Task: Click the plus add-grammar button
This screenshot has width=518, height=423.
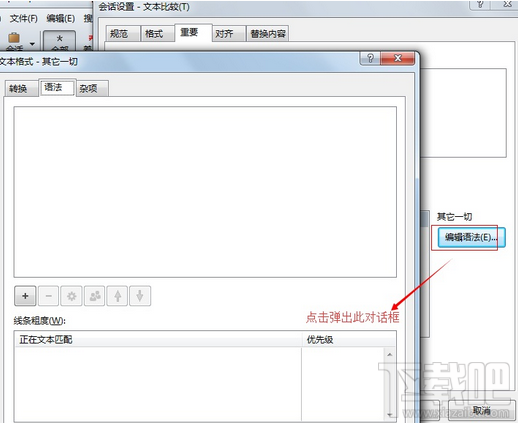Action: point(25,296)
